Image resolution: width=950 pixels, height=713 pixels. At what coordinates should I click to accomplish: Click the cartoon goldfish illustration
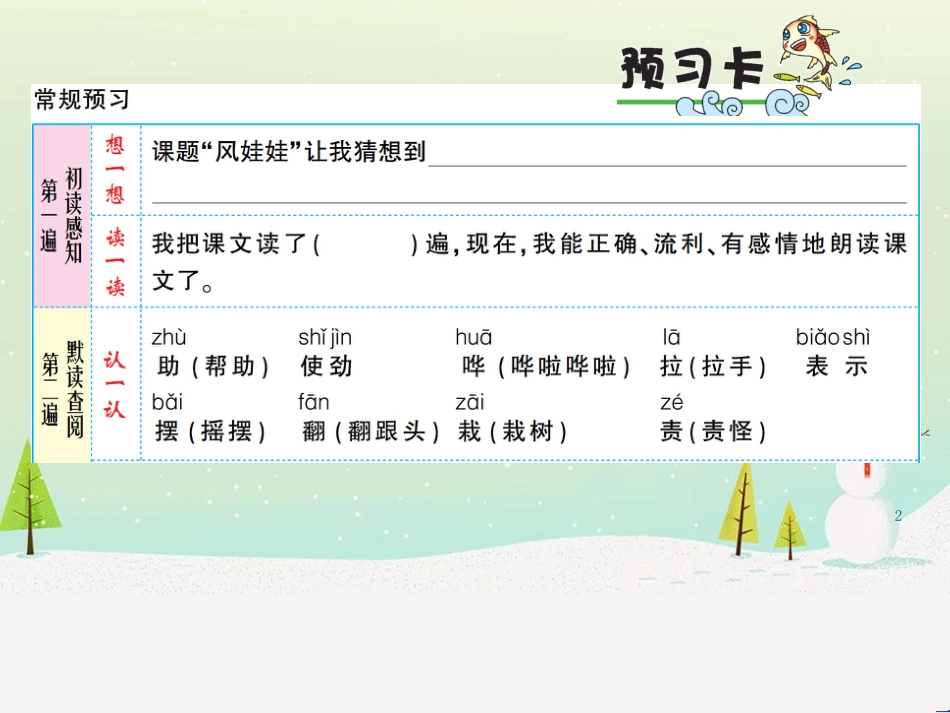(811, 53)
